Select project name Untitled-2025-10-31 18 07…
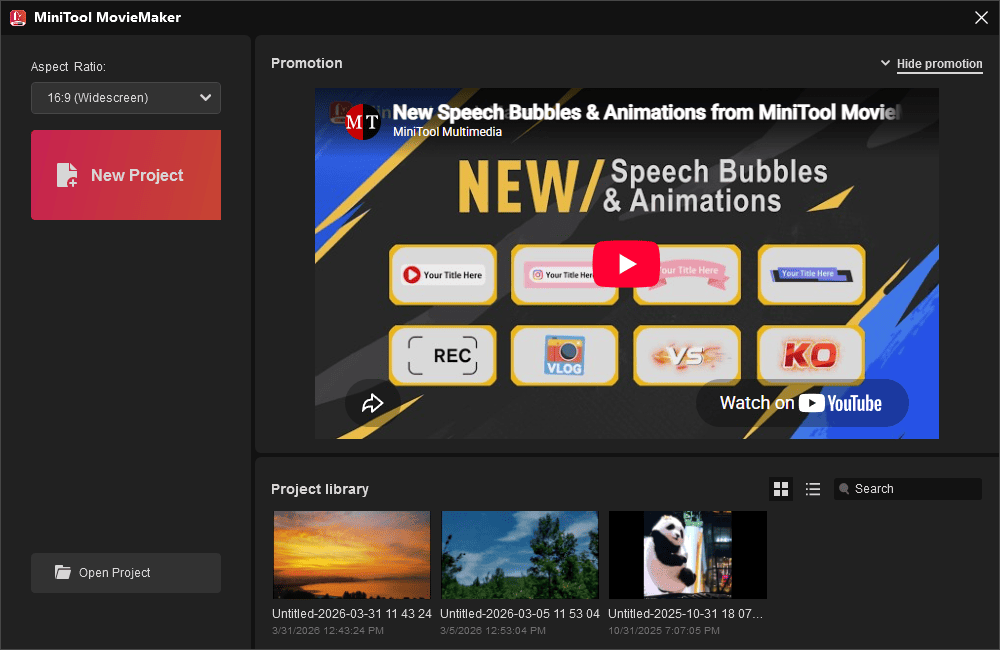This screenshot has width=1000, height=650. pos(686,614)
